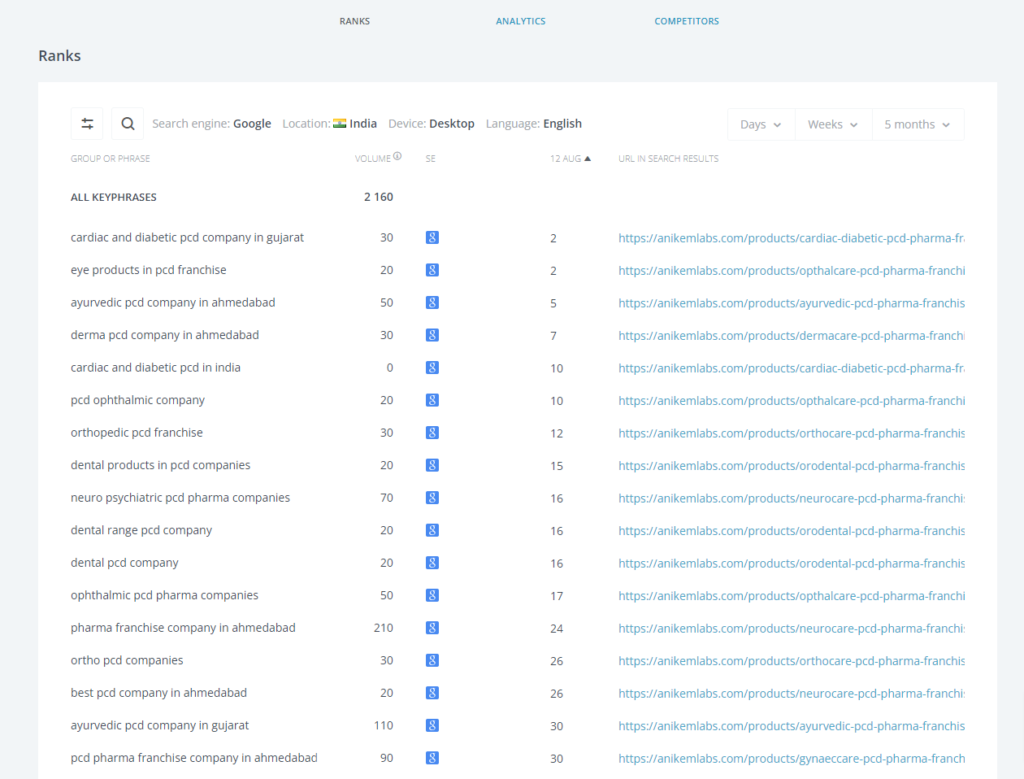Click Google icon for cardiac and diabetic pcd company in gujarat

click(432, 238)
